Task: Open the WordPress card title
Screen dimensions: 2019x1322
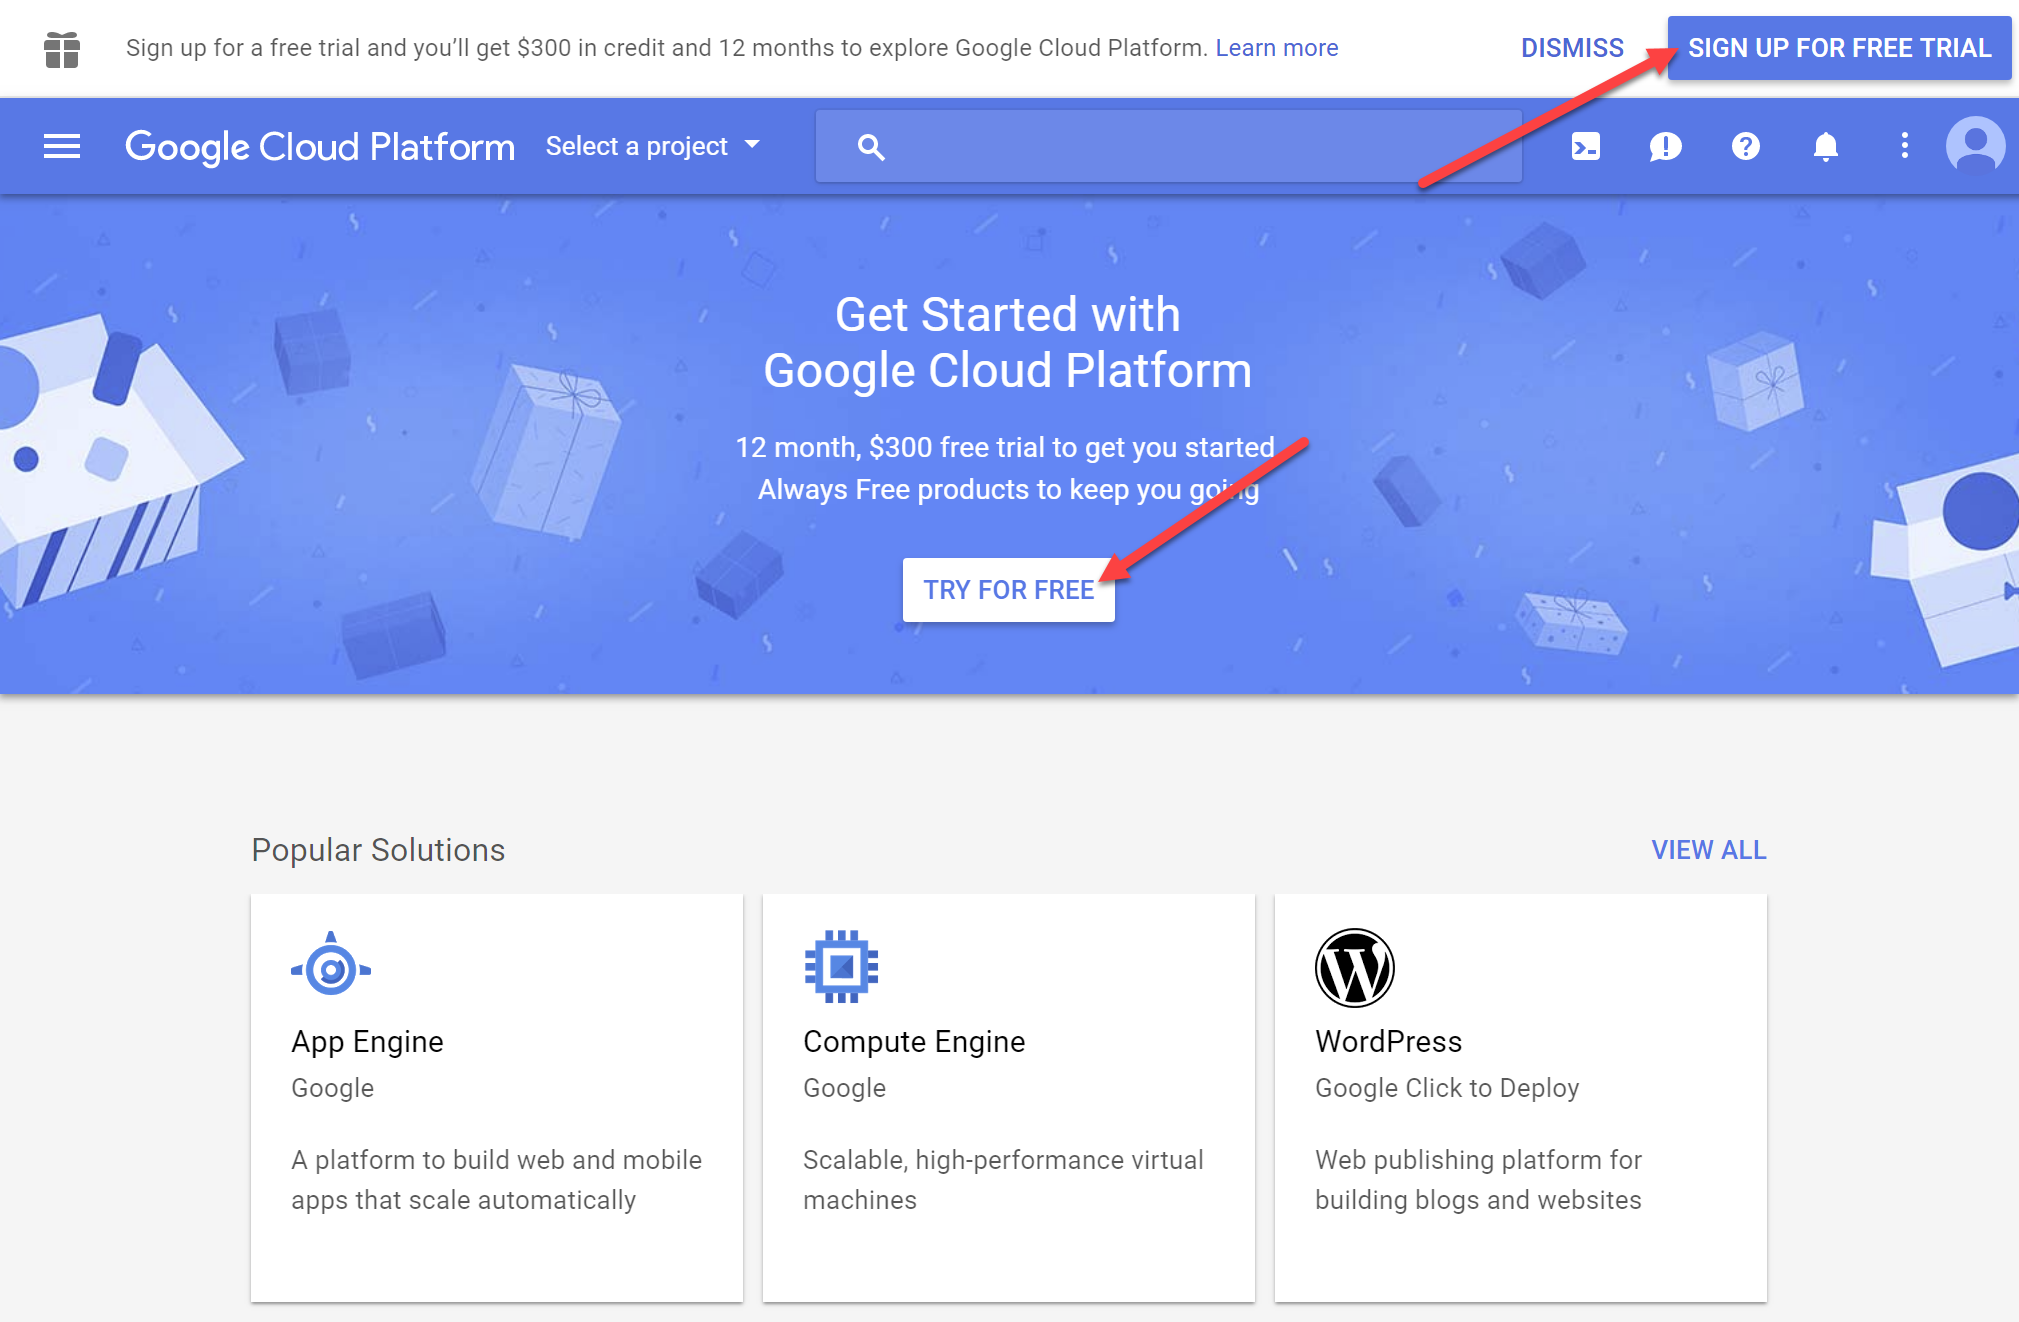Action: [x=1388, y=1041]
